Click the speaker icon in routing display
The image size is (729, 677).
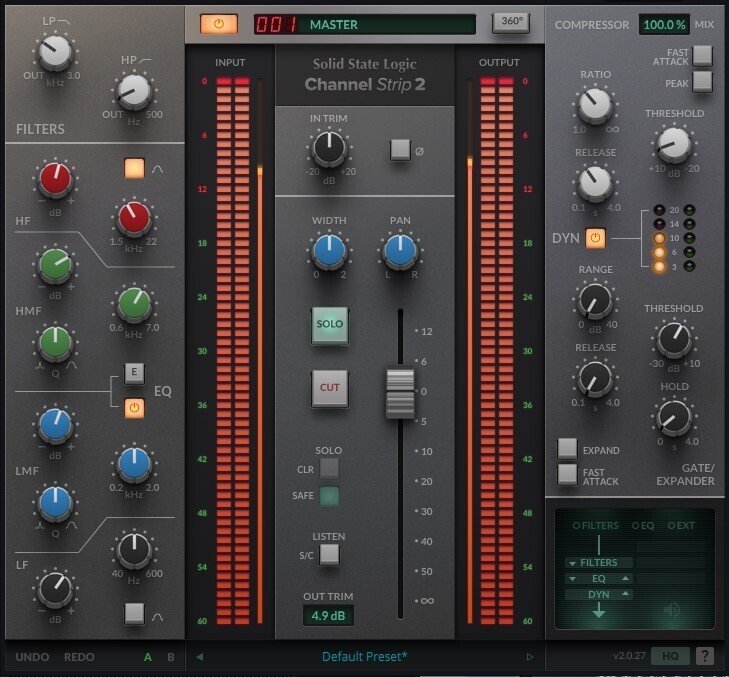pyautogui.click(x=672, y=610)
